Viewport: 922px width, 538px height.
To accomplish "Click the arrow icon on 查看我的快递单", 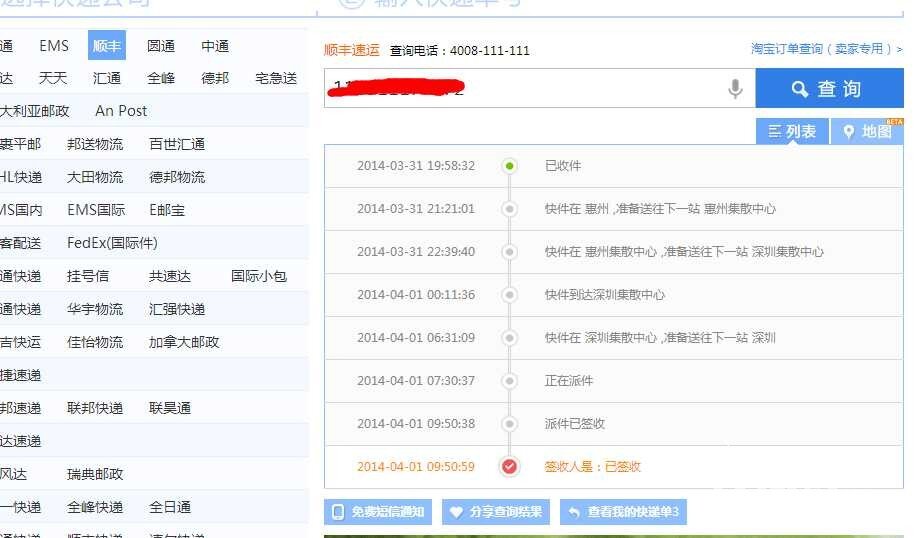I will click(574, 513).
